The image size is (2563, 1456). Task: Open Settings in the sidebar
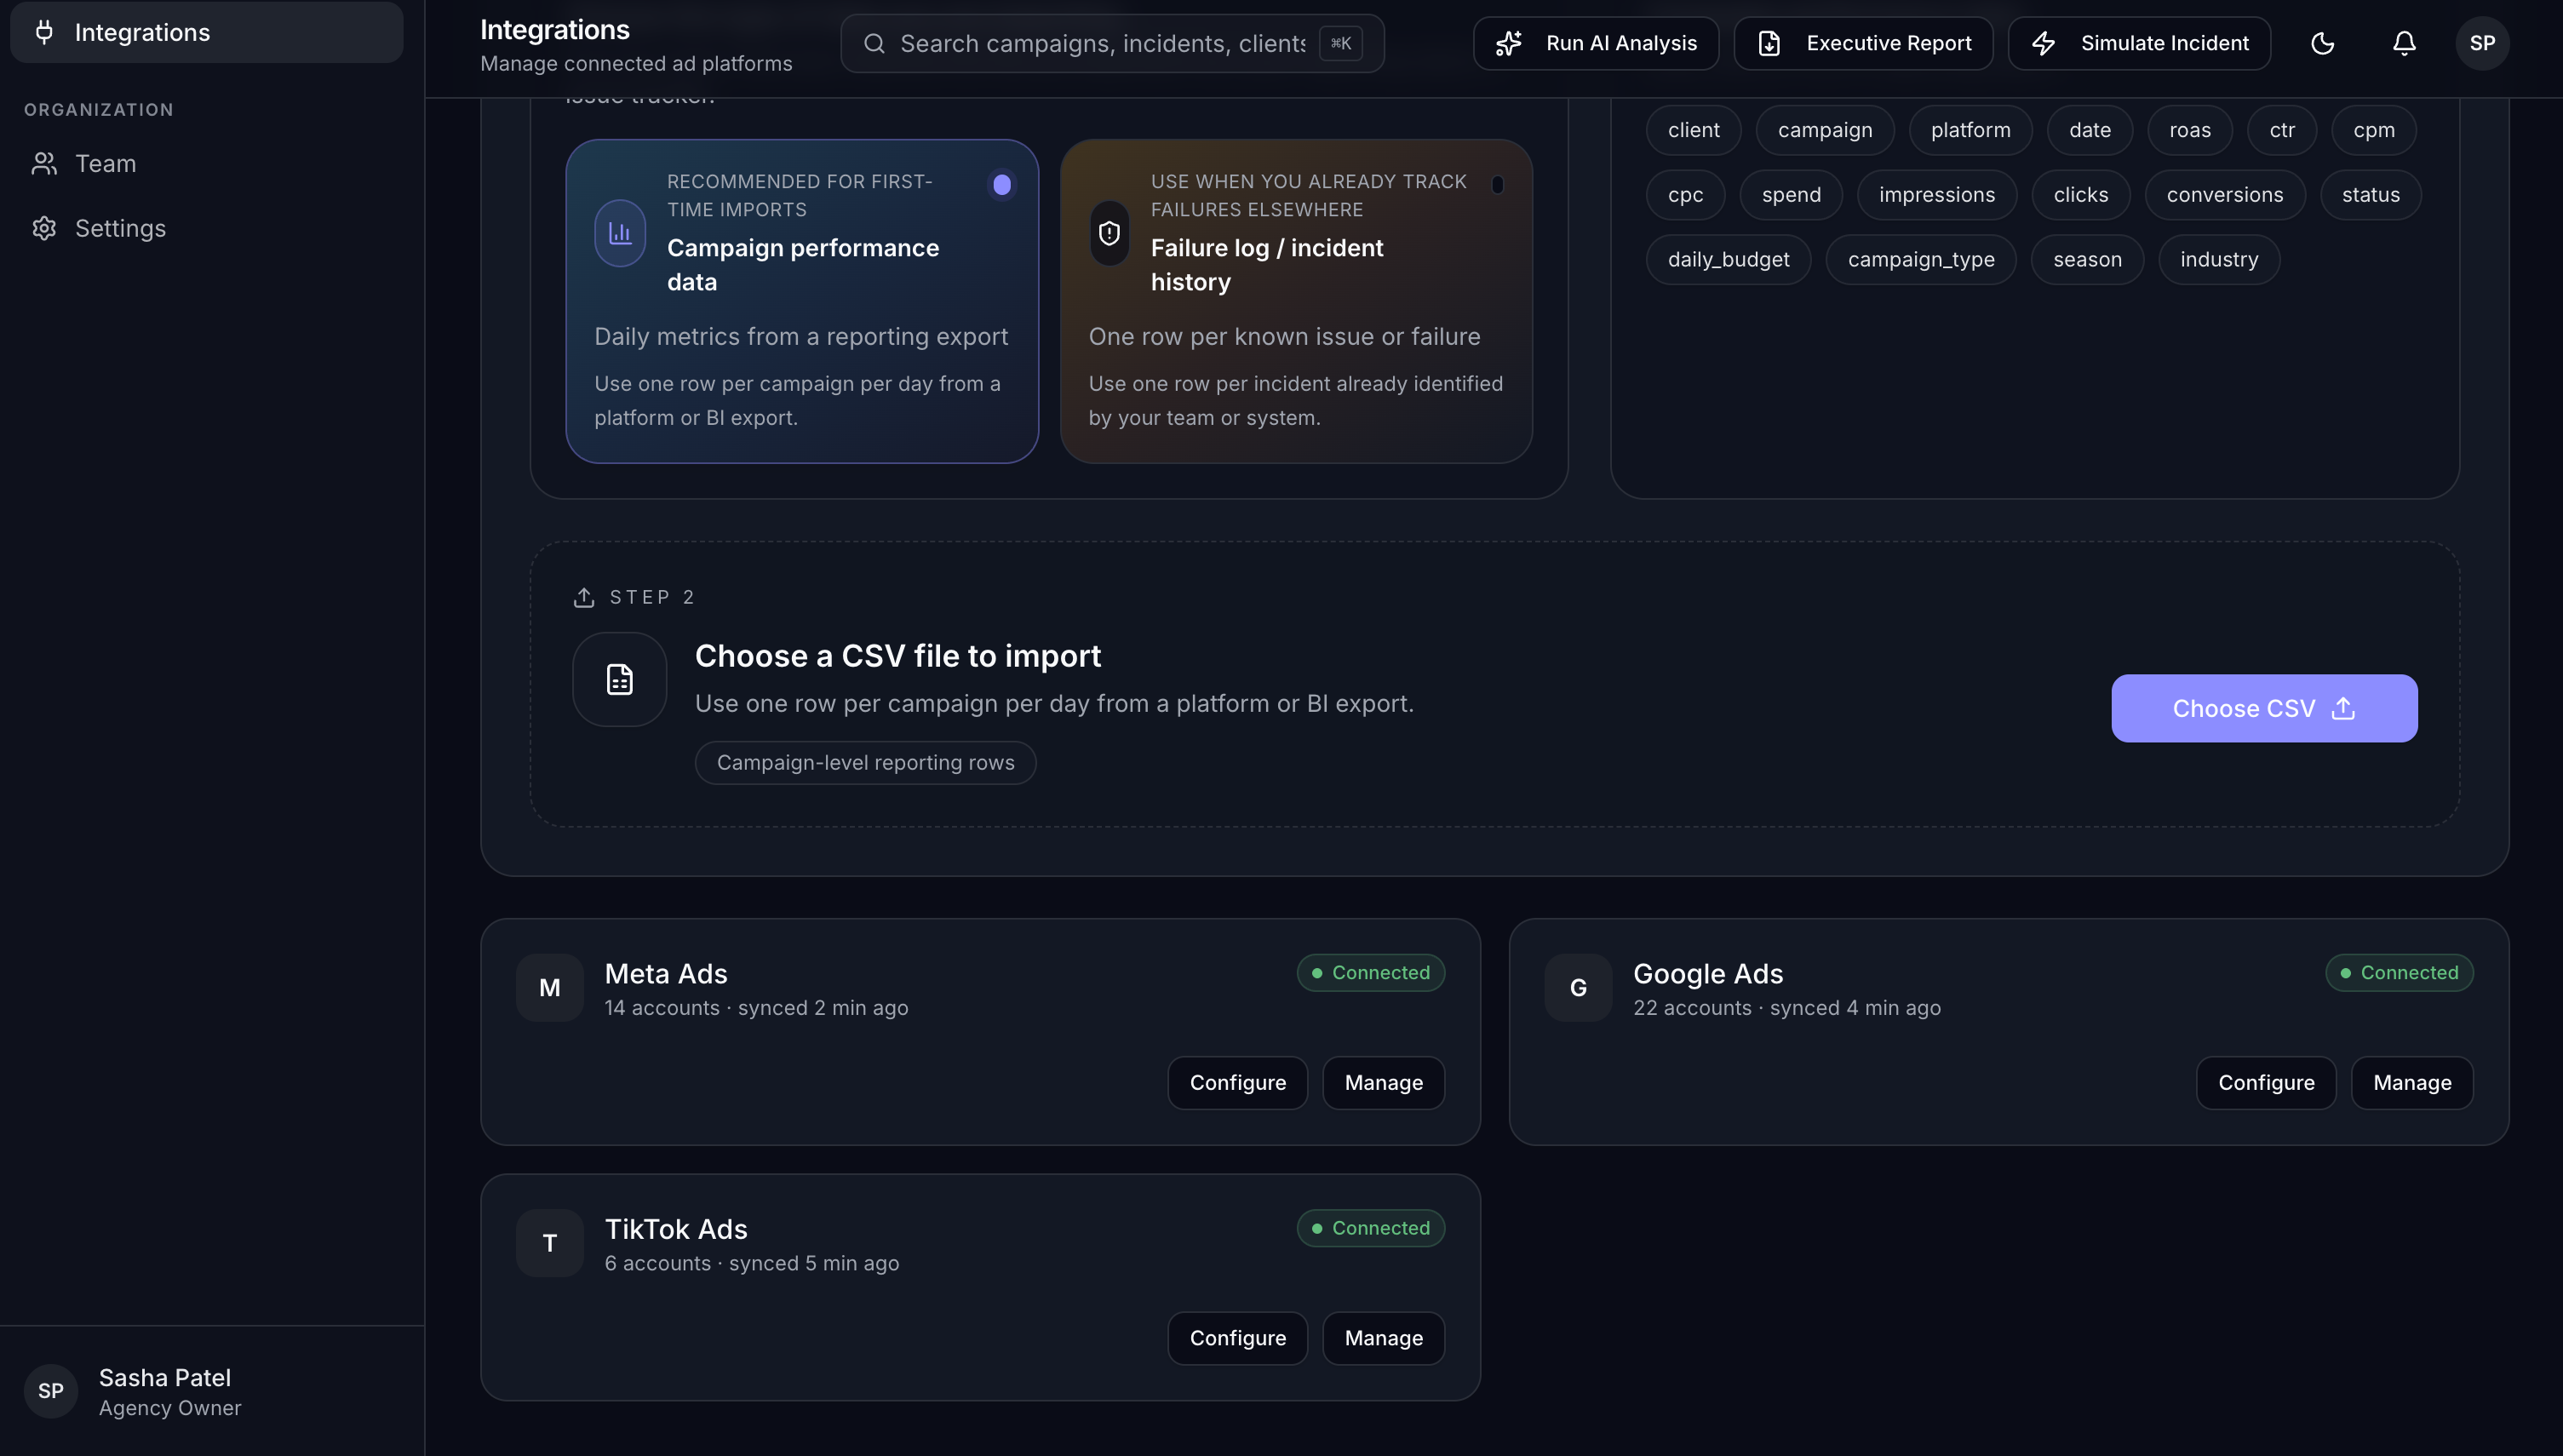(207, 228)
